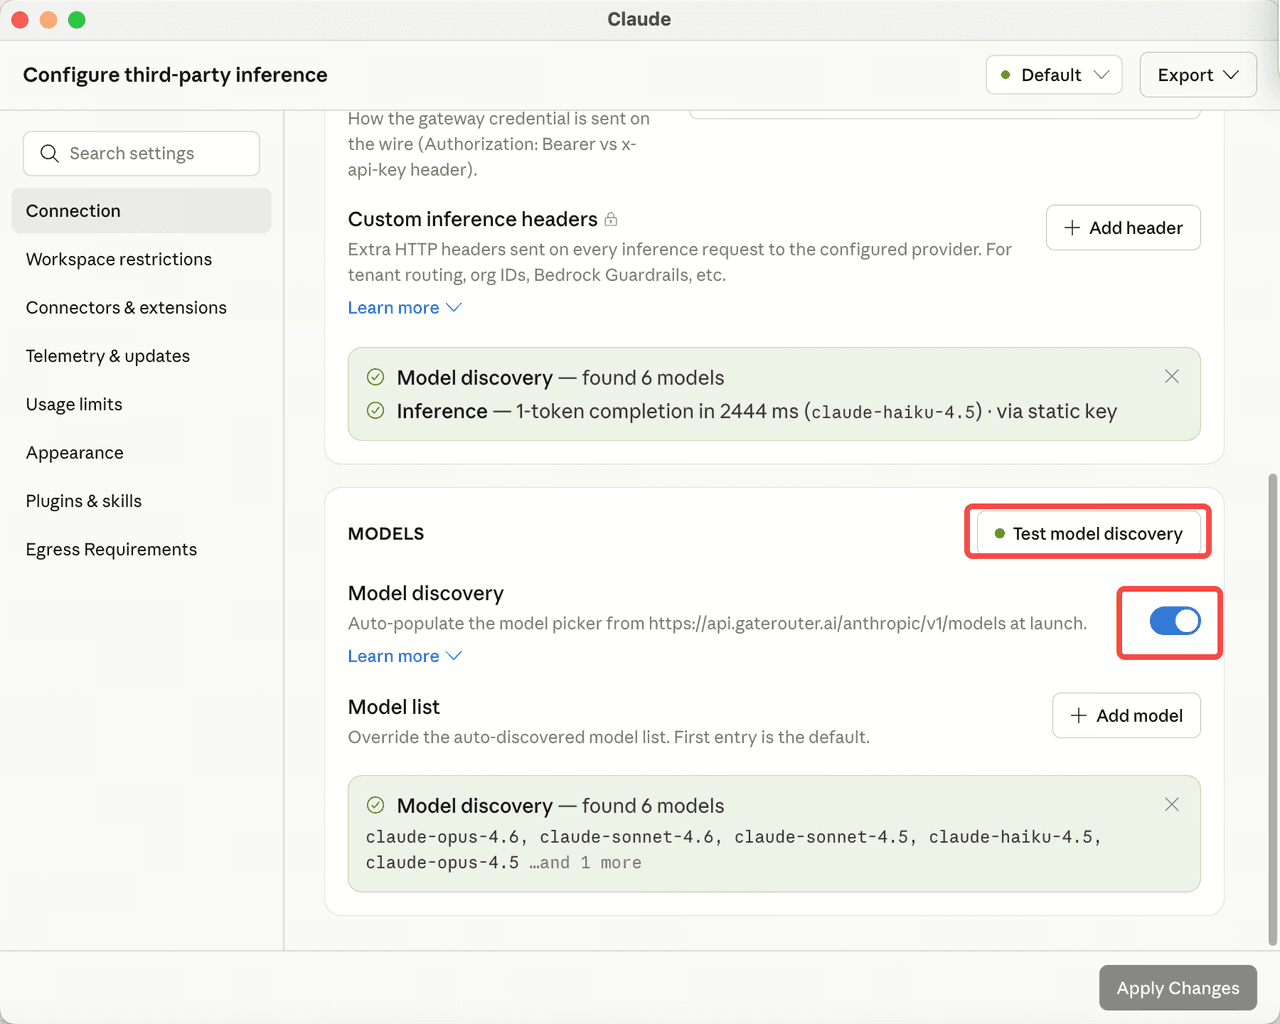Viewport: 1280px width, 1024px height.
Task: Click the vertical scrollbar of the settings pane
Action: pos(1272,710)
